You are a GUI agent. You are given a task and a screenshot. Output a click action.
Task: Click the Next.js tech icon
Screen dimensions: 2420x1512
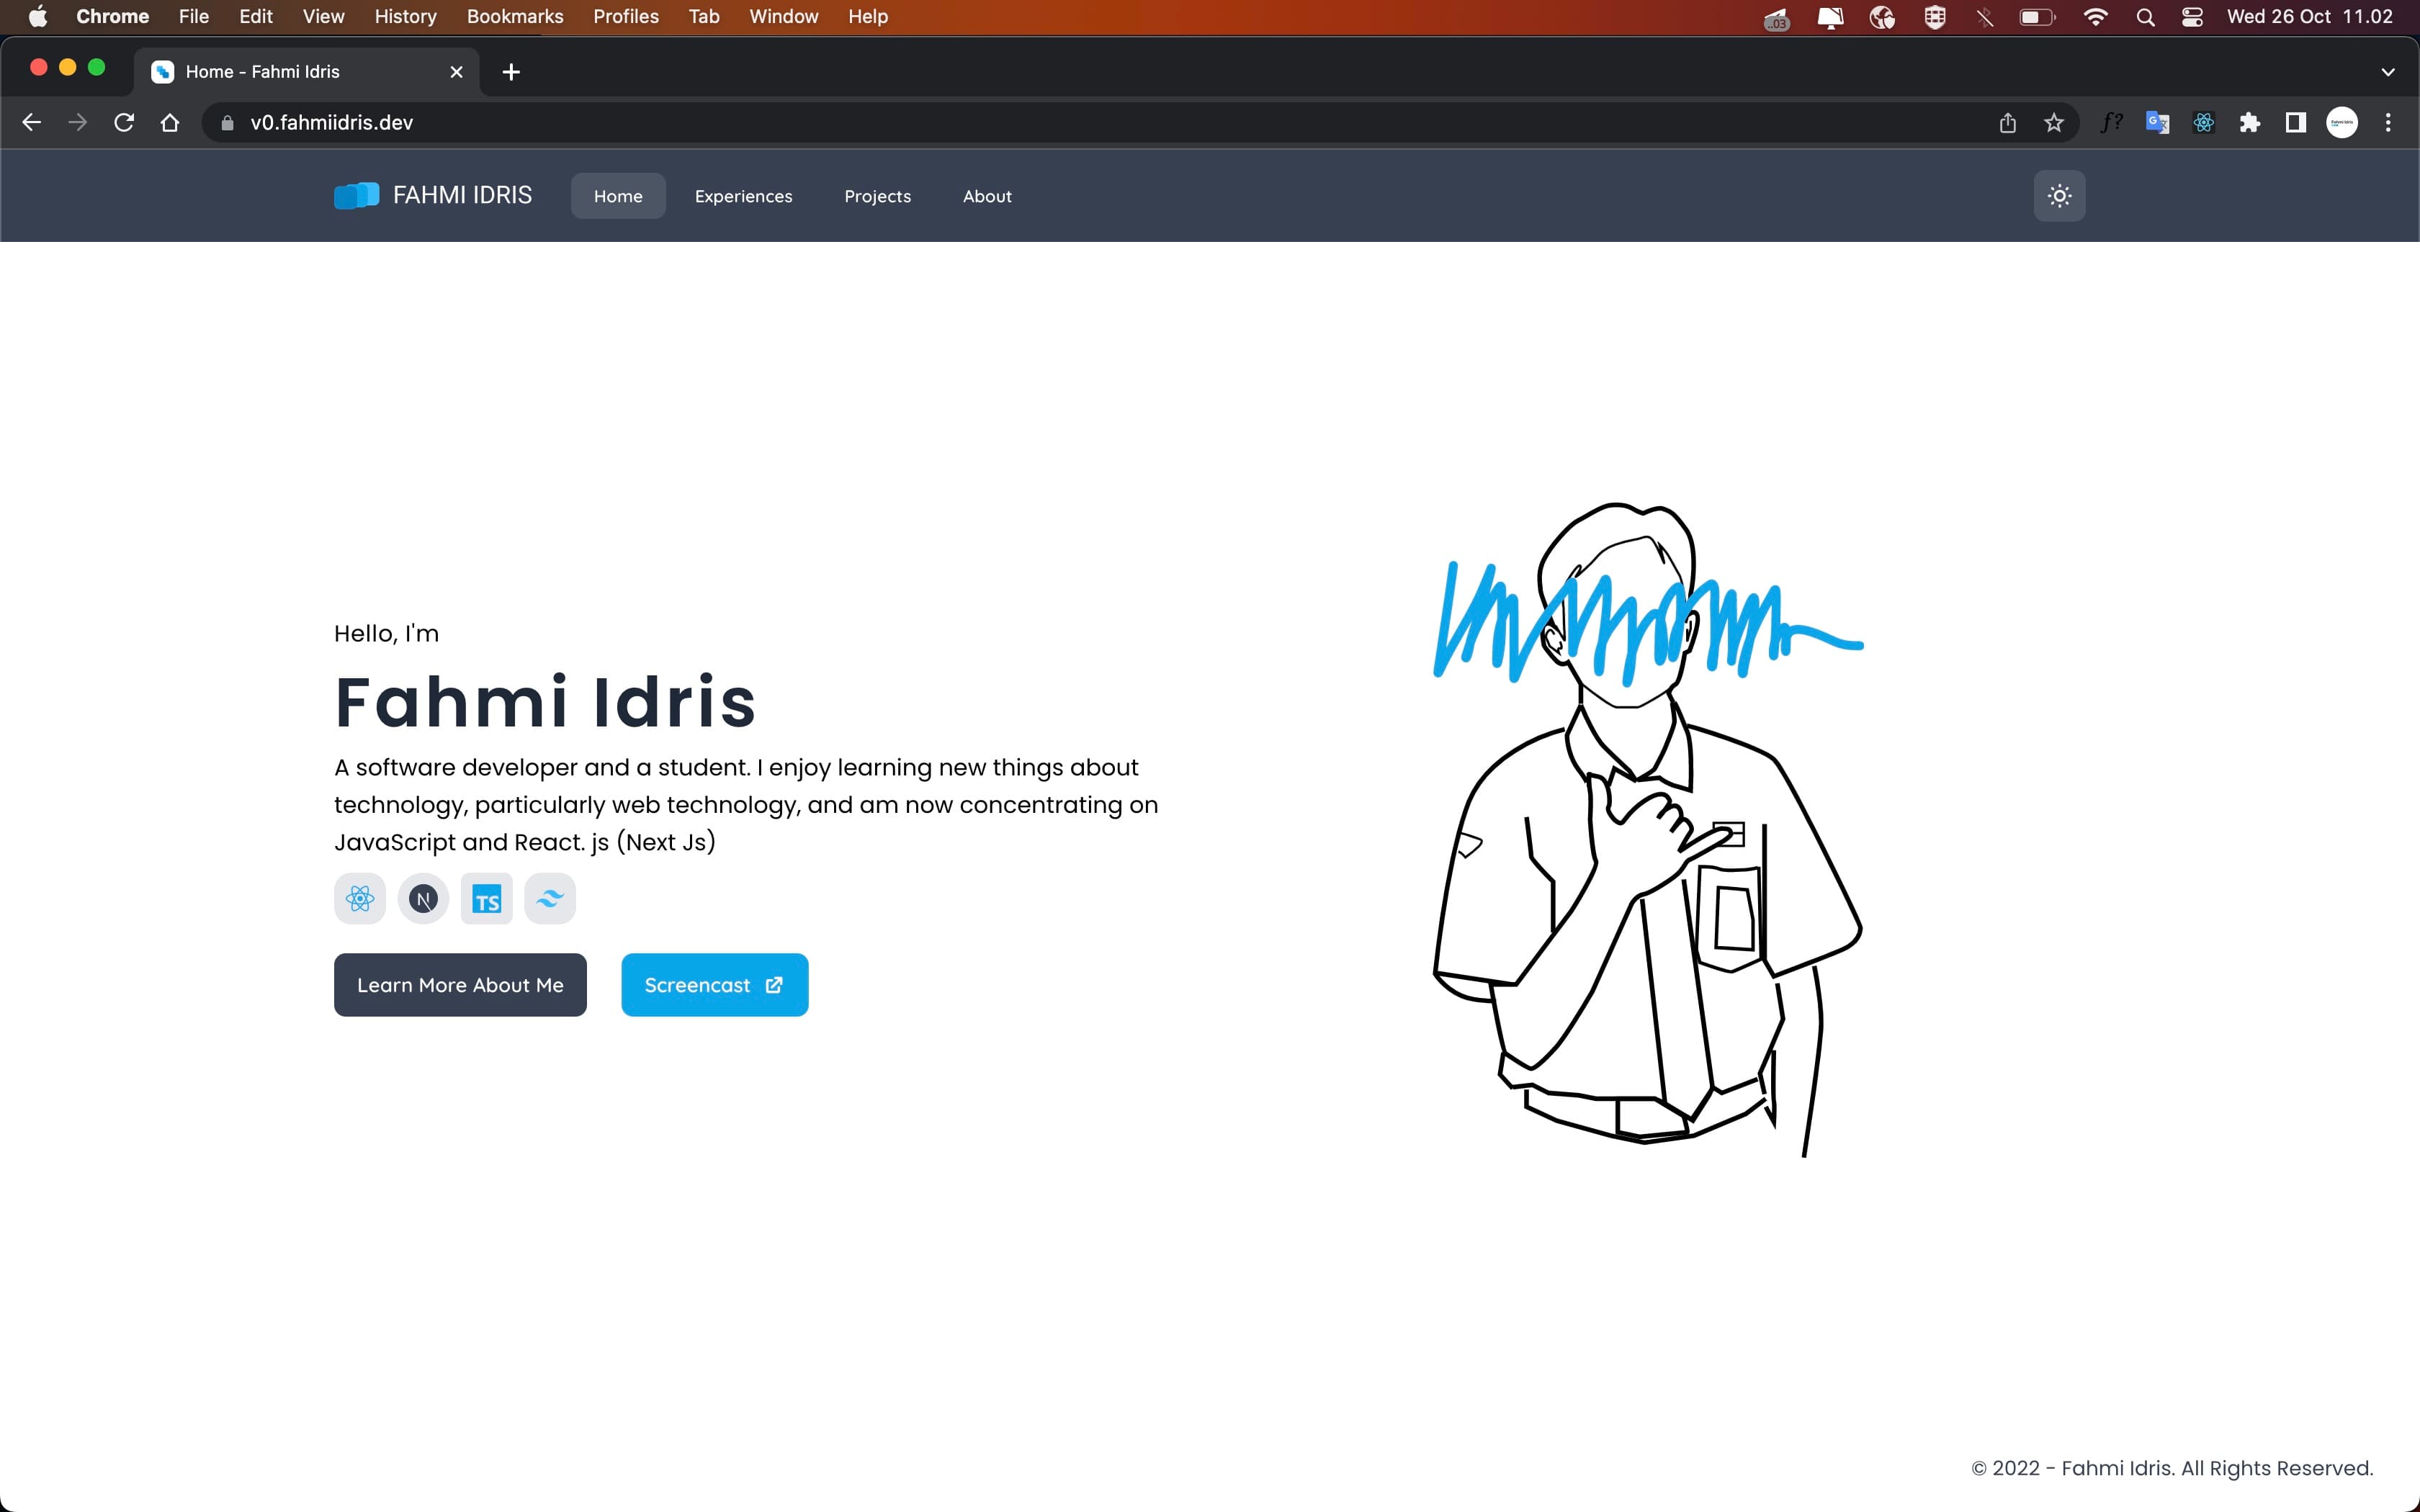[x=423, y=898]
